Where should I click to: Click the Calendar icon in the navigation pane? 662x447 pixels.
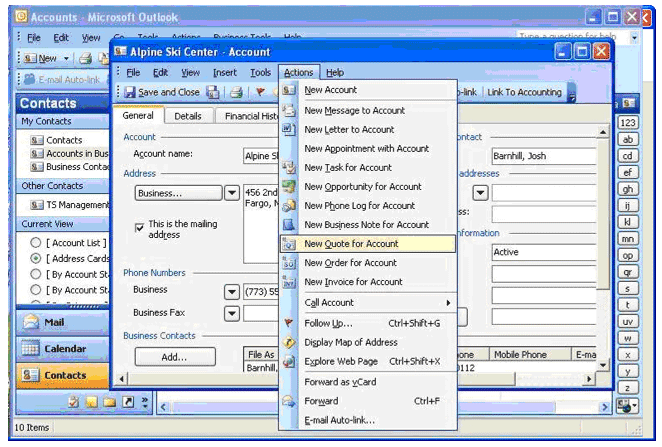pyautogui.click(x=29, y=349)
